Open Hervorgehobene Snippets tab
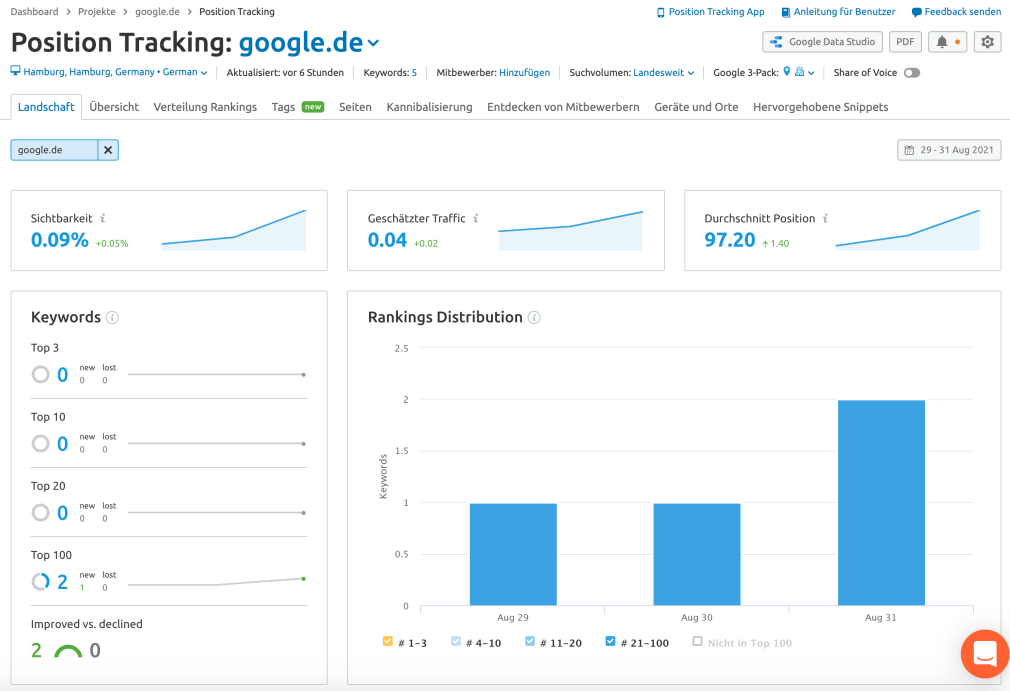 click(x=821, y=107)
